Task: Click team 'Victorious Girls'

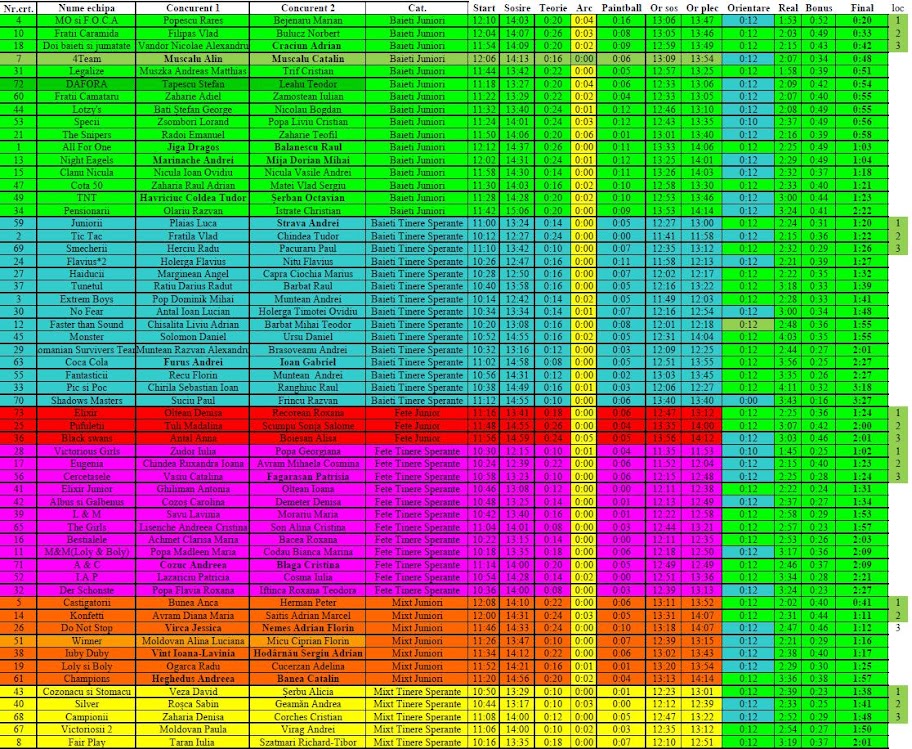Action: coord(86,451)
